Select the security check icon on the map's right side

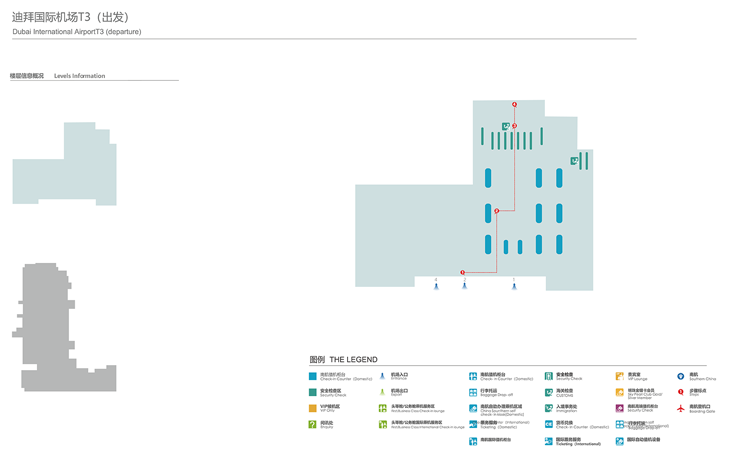(x=575, y=160)
